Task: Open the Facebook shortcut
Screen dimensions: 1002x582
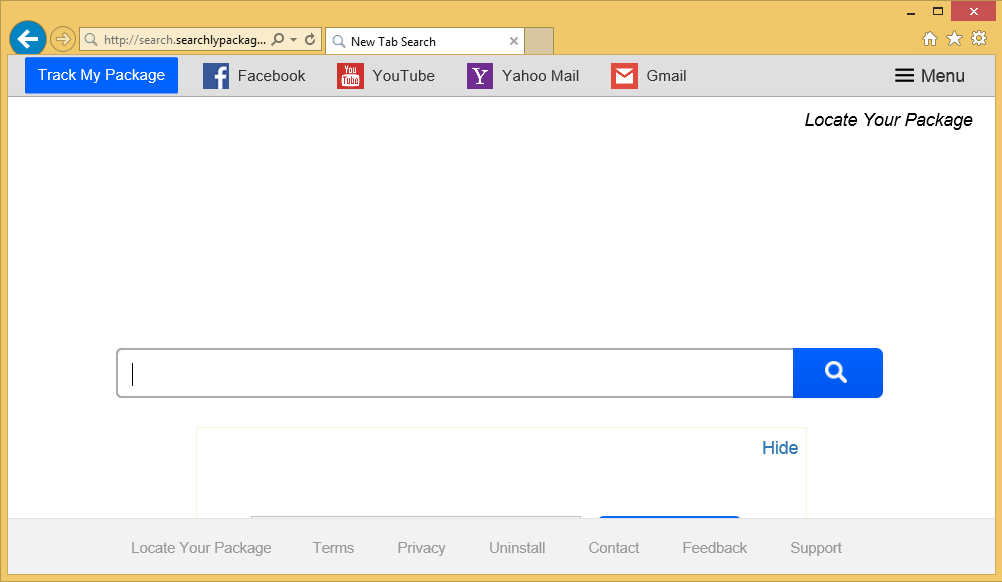Action: coord(254,76)
